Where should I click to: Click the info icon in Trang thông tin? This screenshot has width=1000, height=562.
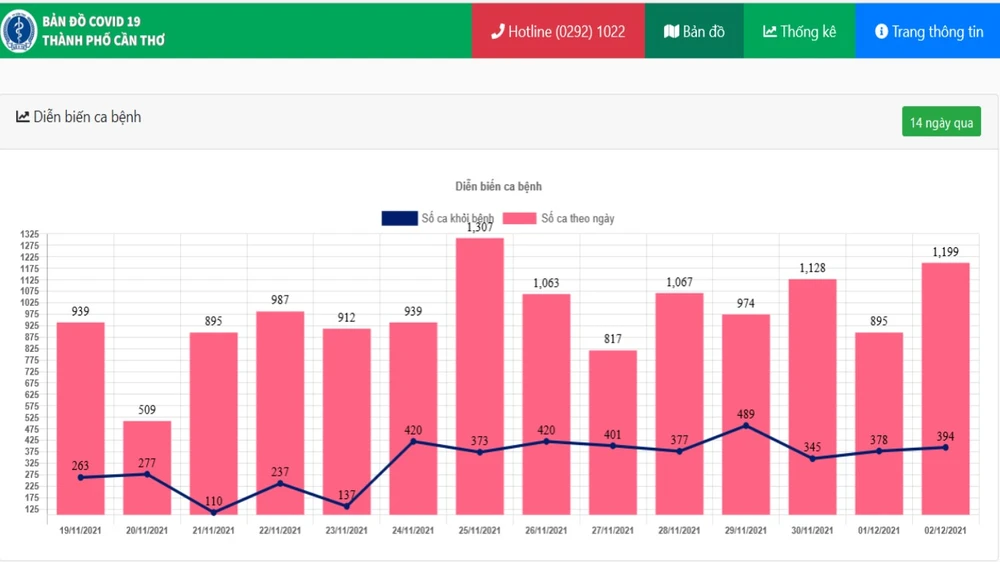tap(881, 31)
